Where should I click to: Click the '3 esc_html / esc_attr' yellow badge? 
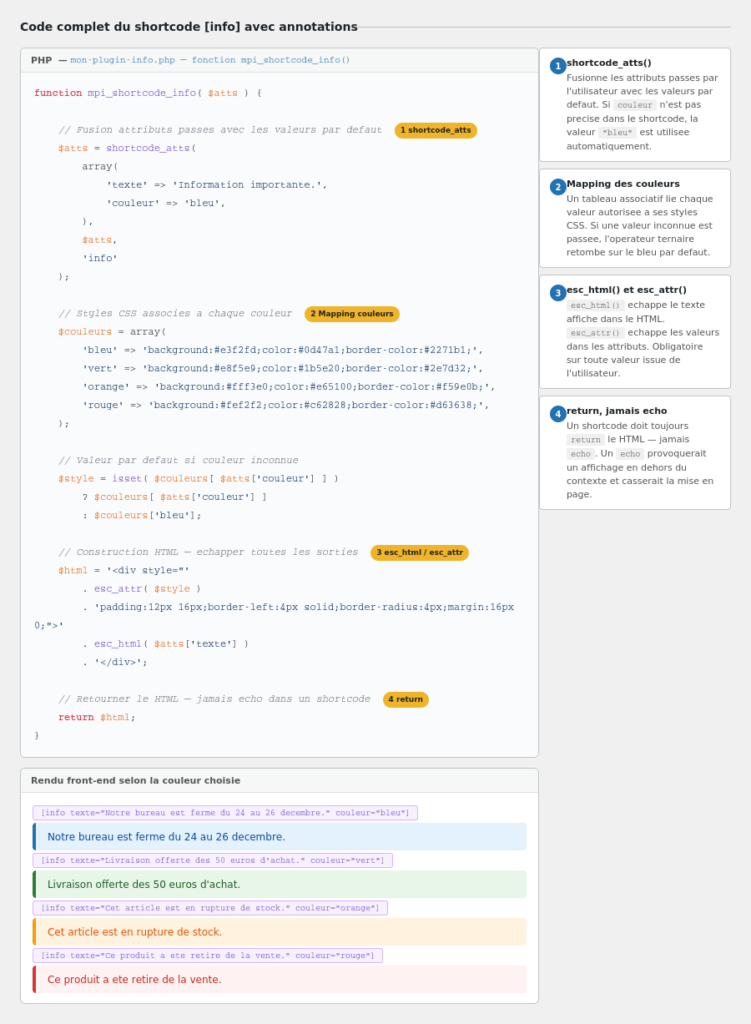[419, 552]
